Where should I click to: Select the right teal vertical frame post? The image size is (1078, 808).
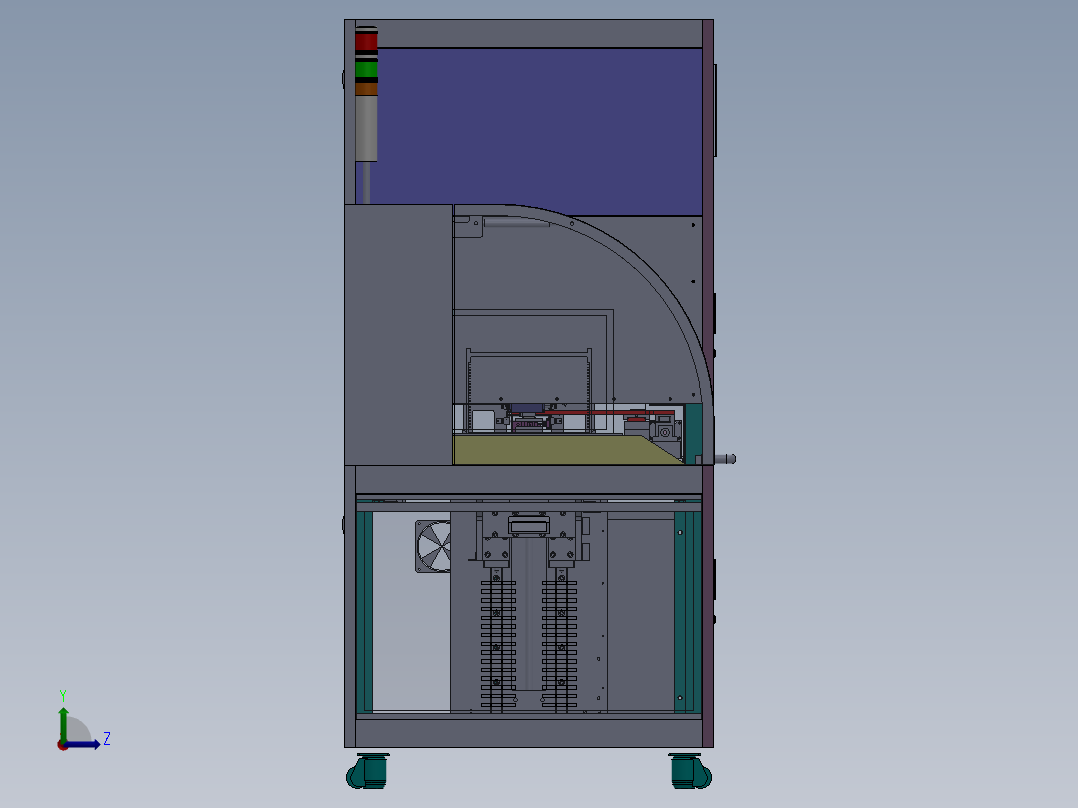pyautogui.click(x=685, y=610)
